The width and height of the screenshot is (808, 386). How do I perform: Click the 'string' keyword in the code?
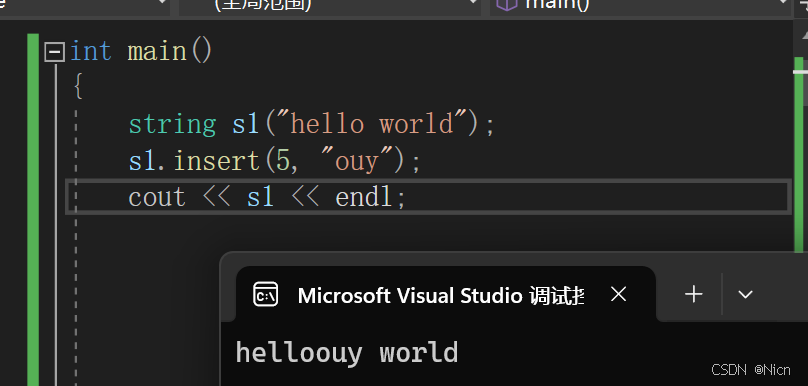tap(172, 125)
